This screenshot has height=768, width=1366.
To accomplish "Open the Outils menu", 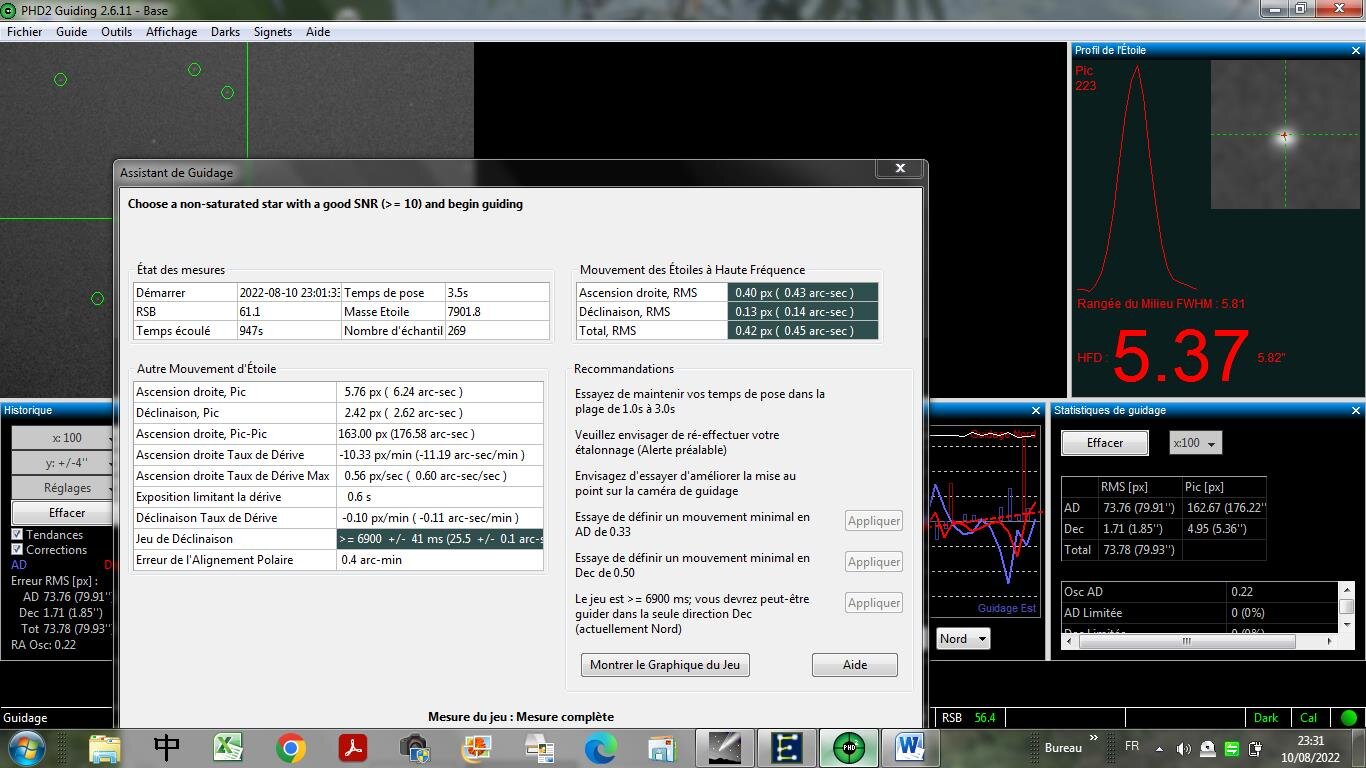I will pyautogui.click(x=117, y=32).
